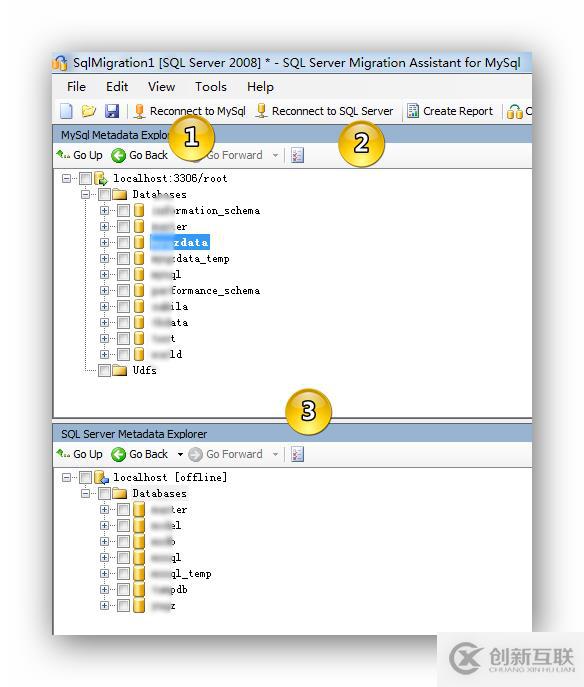
Task: Click the Udfs folder icon
Action: click(x=120, y=371)
